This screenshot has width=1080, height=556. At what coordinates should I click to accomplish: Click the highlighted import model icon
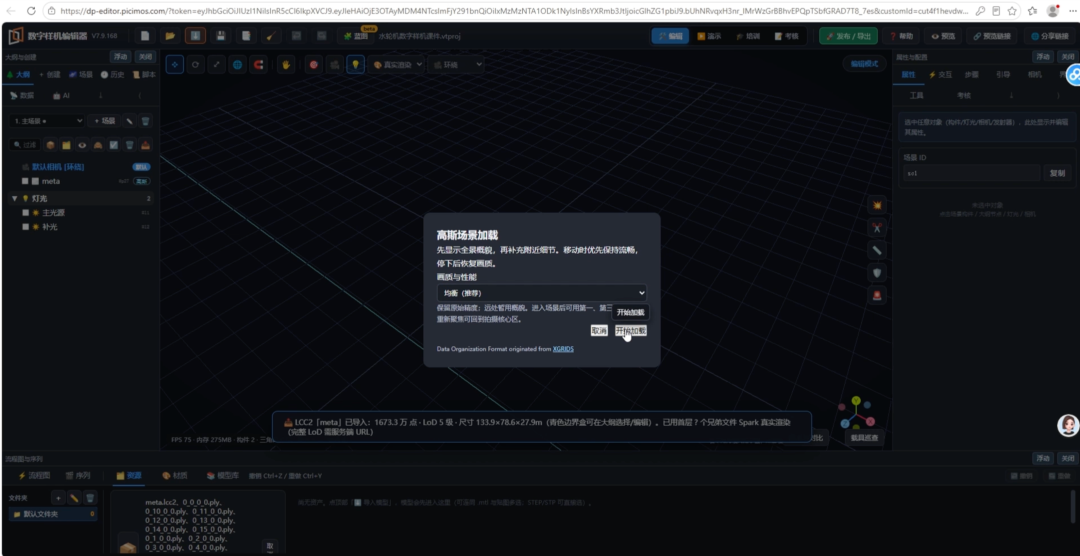click(195, 36)
